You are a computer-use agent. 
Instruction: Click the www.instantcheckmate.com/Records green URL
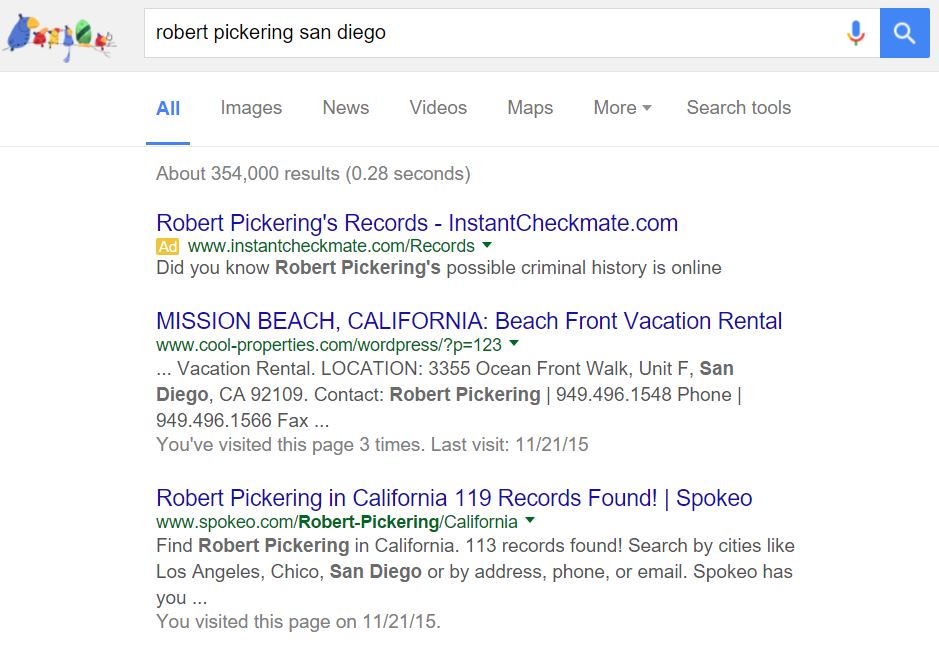tap(330, 246)
